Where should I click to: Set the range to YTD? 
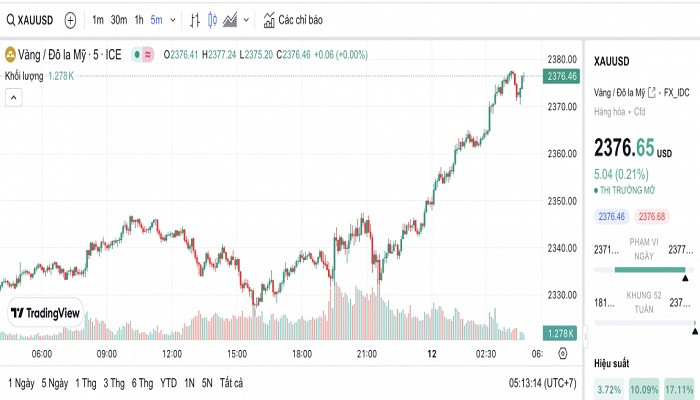pos(168,383)
